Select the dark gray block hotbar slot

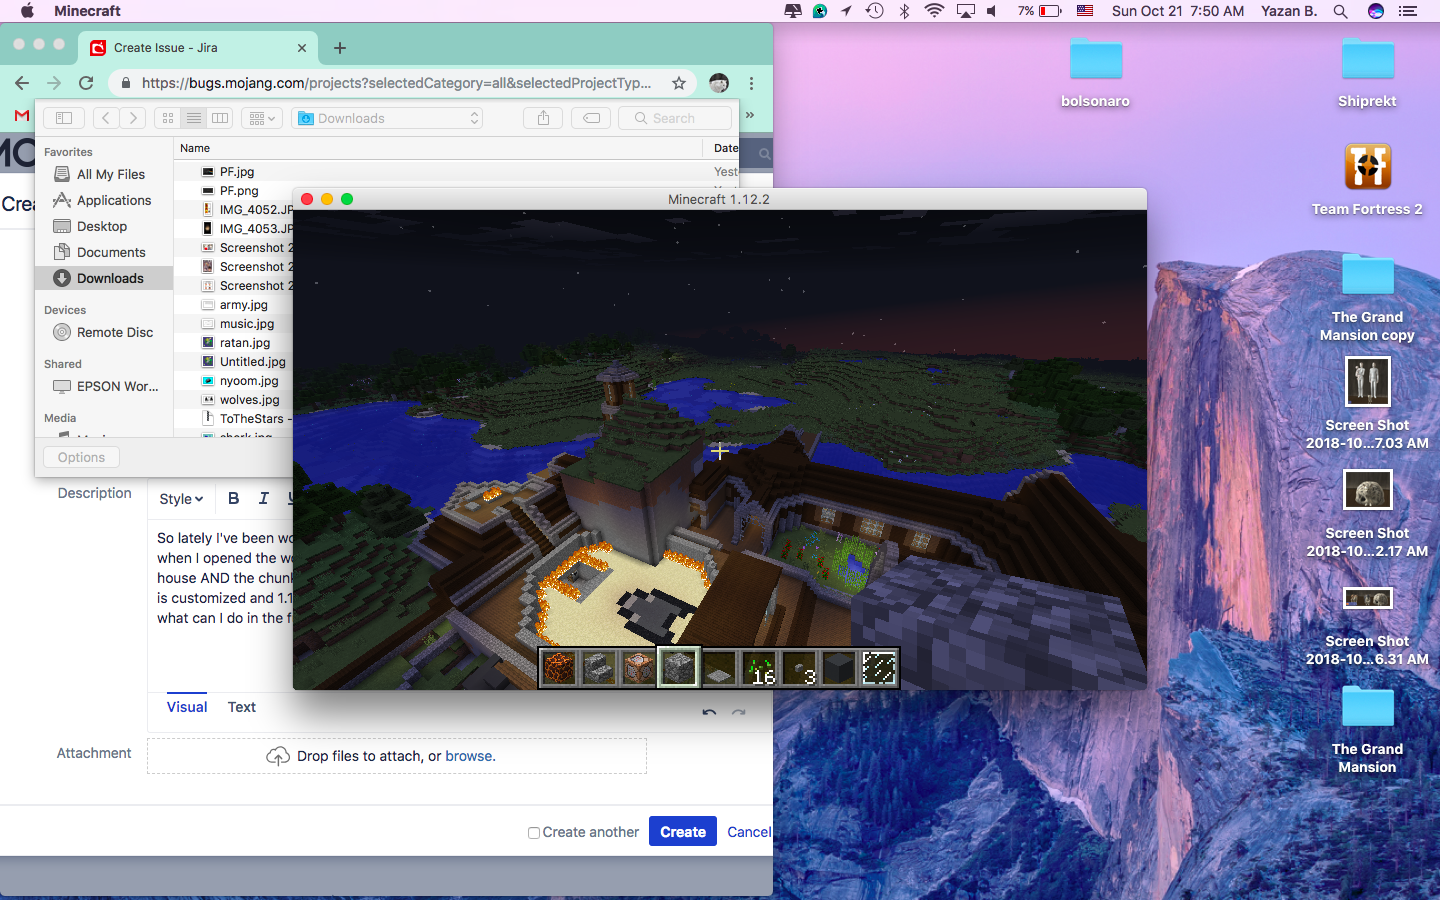[839, 668]
